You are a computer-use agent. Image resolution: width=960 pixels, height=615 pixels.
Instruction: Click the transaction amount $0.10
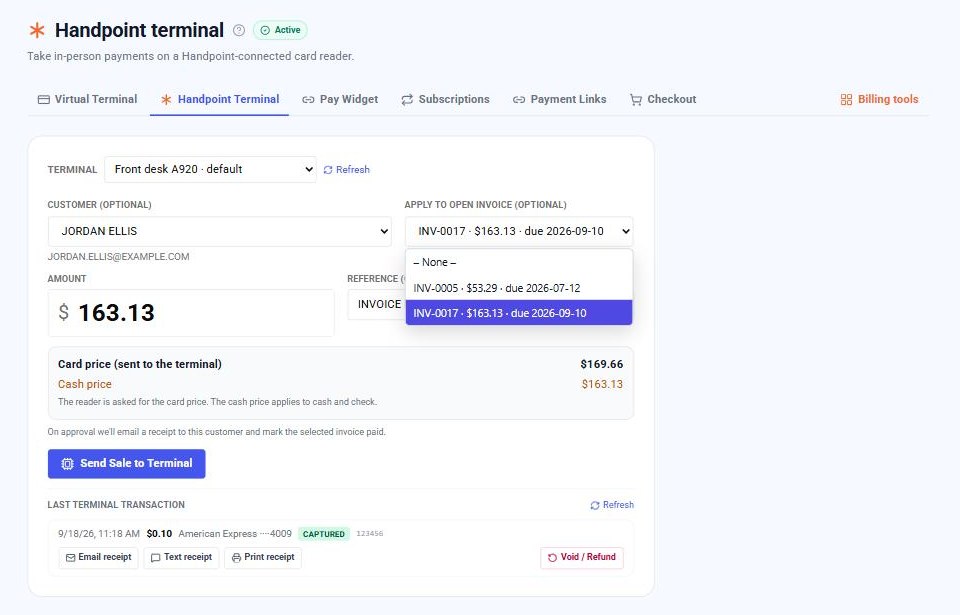click(x=159, y=534)
